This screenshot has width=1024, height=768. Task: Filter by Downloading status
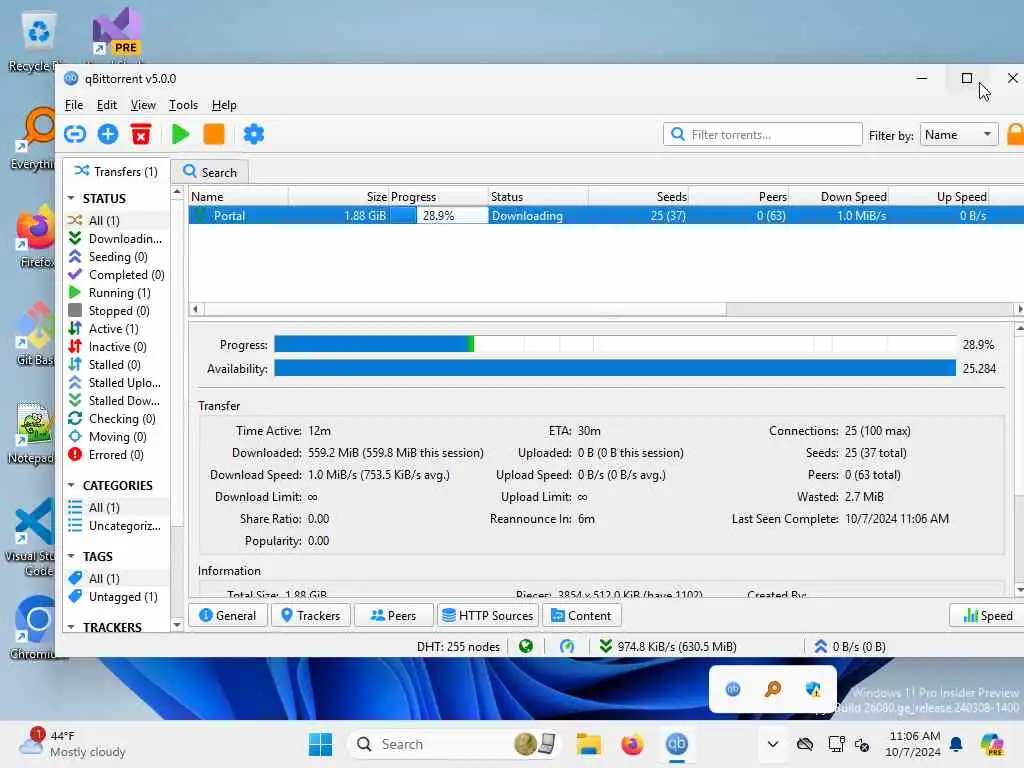click(x=116, y=239)
